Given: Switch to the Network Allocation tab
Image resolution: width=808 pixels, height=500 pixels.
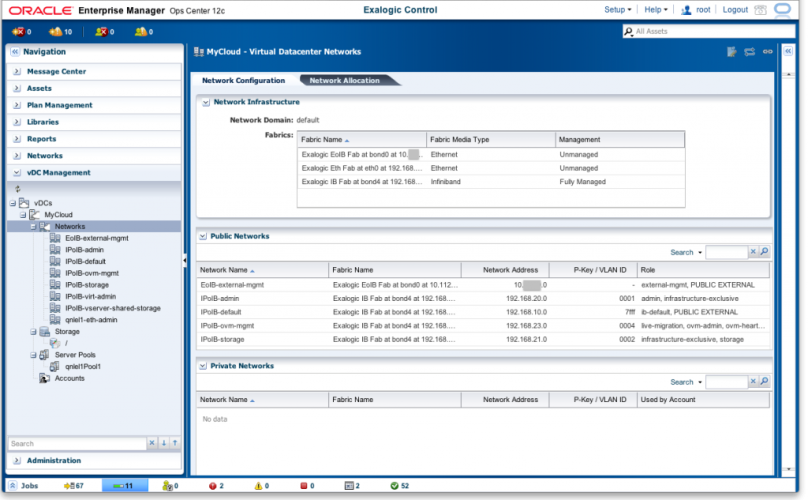Looking at the screenshot, I should [344, 80].
